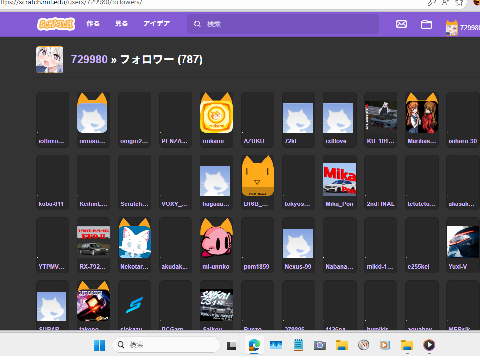The height and width of the screenshot is (360, 480).
Task: Open the VOXY_... username link
Action: click(174, 204)
